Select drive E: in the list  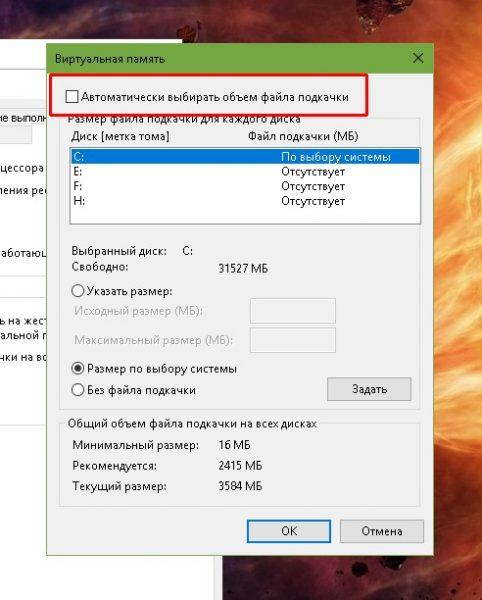(245, 171)
